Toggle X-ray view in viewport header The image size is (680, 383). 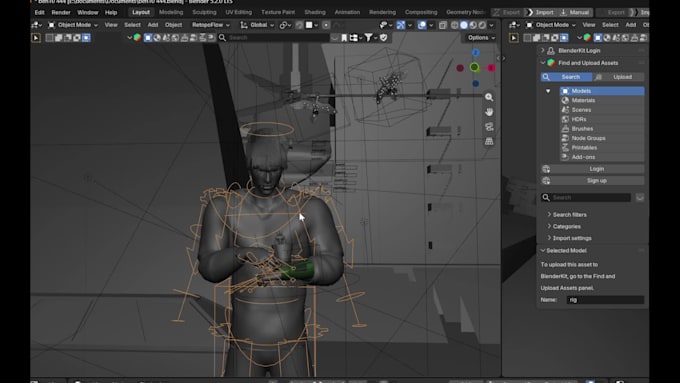(x=442, y=25)
